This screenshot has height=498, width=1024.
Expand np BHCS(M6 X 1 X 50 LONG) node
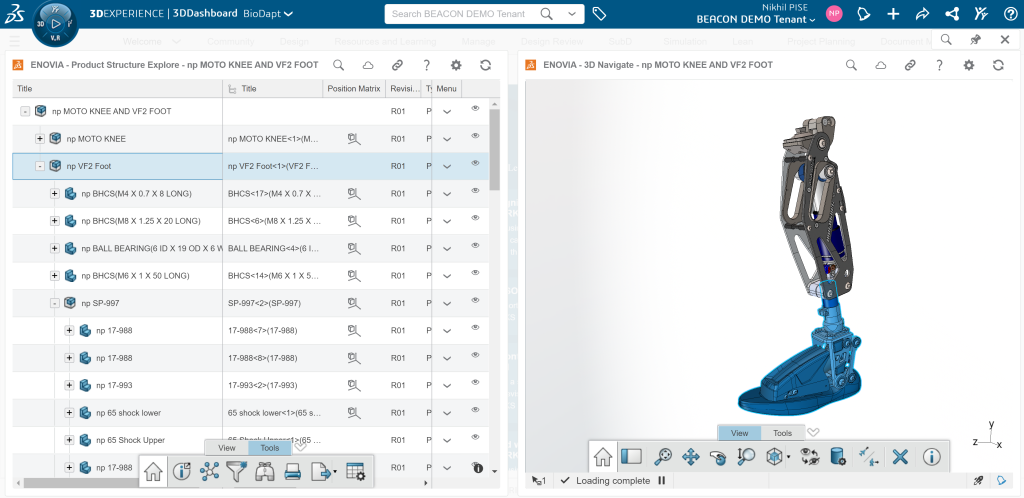(x=55, y=276)
